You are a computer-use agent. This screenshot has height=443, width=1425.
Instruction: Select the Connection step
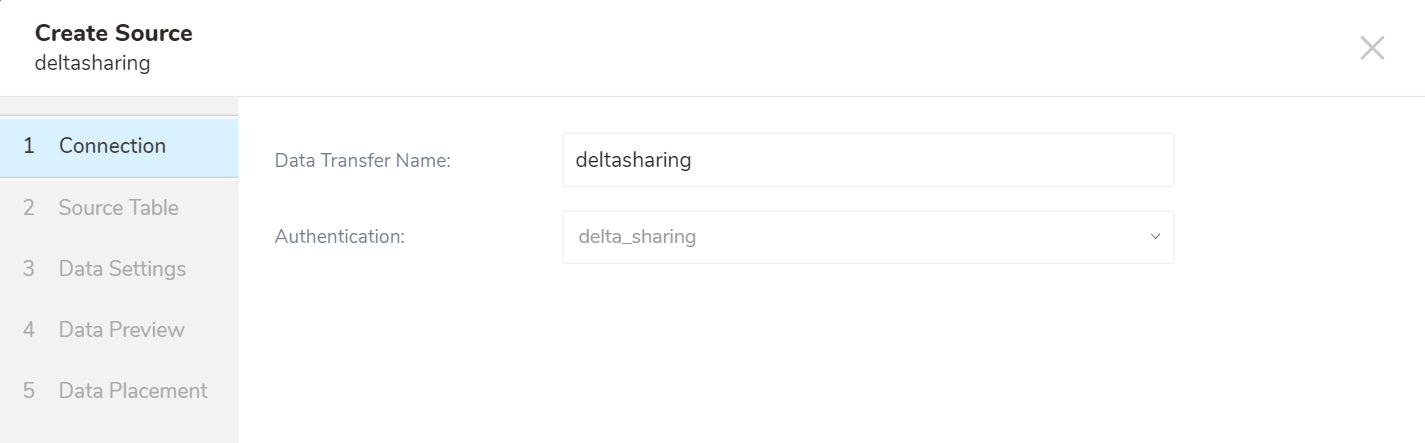coord(112,146)
